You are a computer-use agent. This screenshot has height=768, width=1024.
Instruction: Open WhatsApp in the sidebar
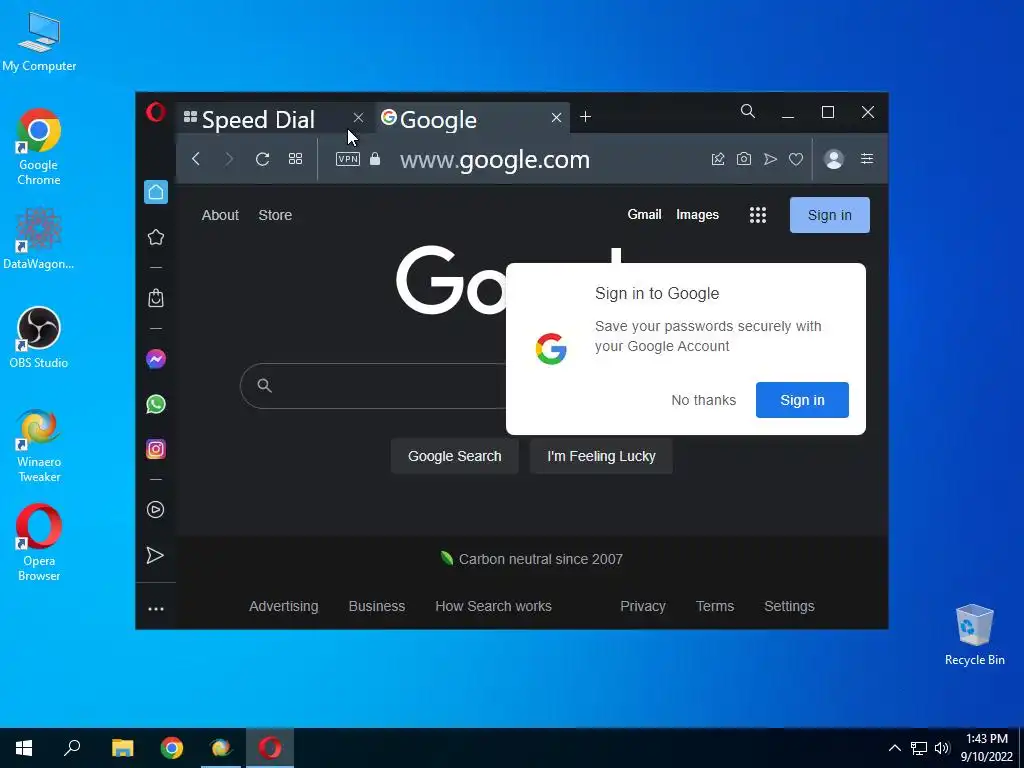click(155, 404)
